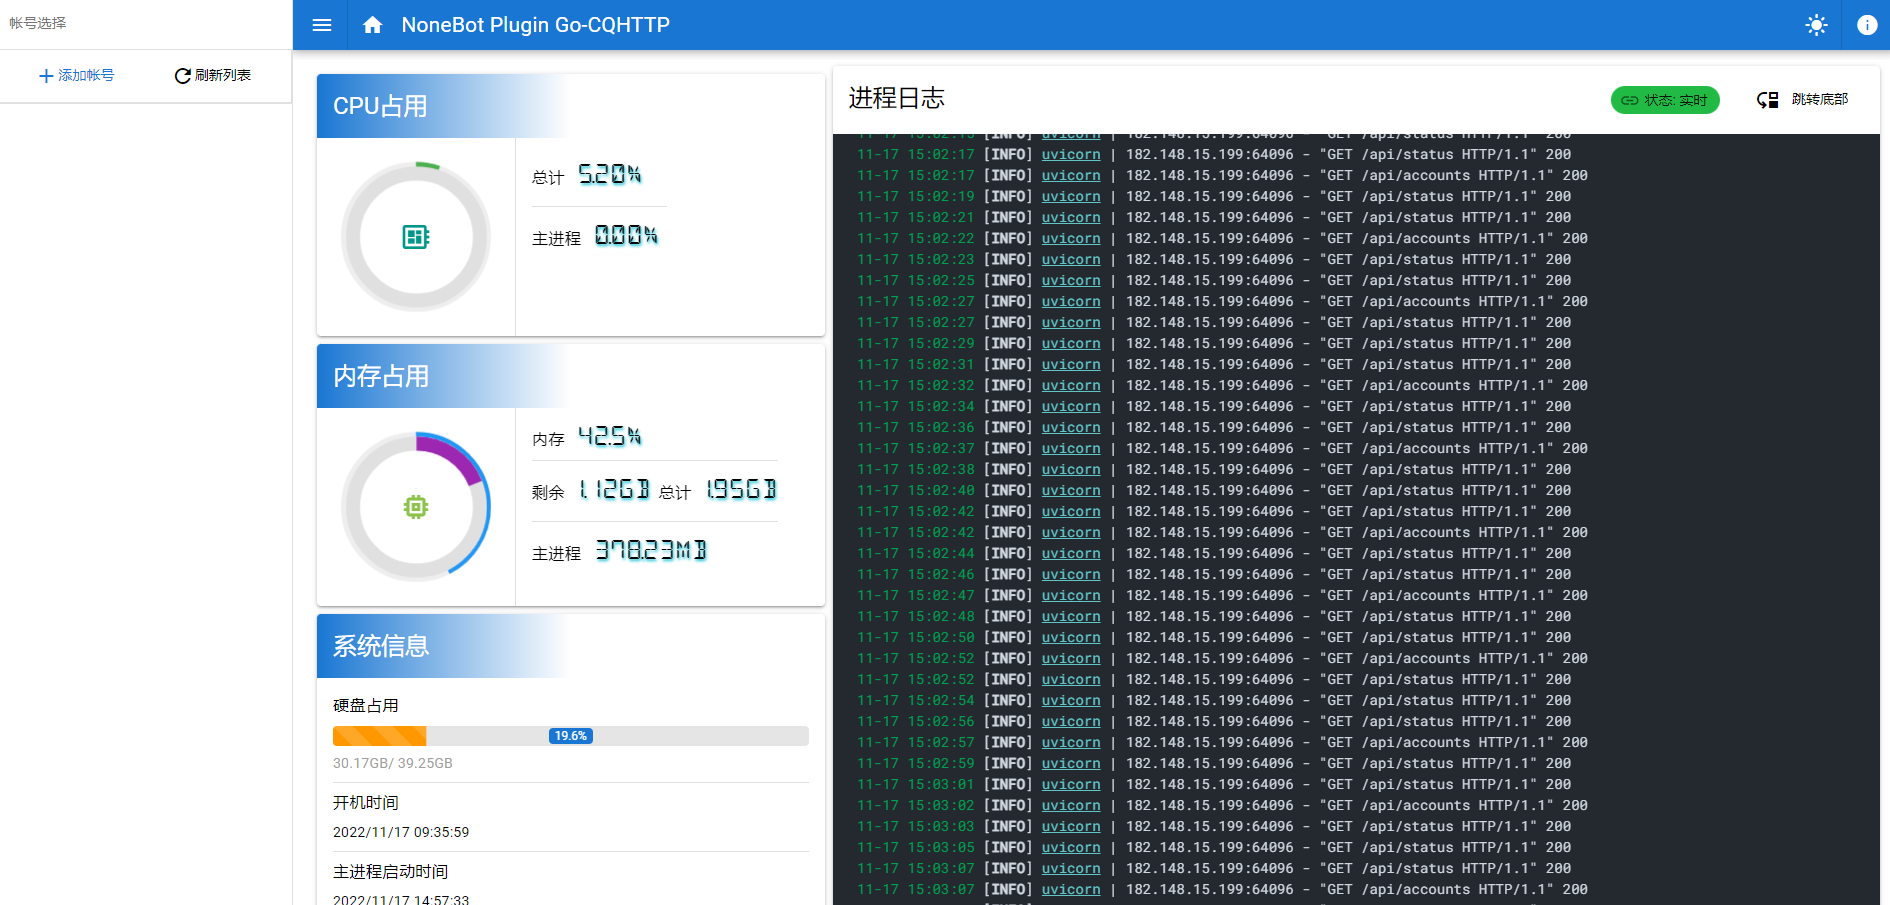This screenshot has width=1890, height=905.
Task: Click the 主进程启动时间 label
Action: [391, 872]
